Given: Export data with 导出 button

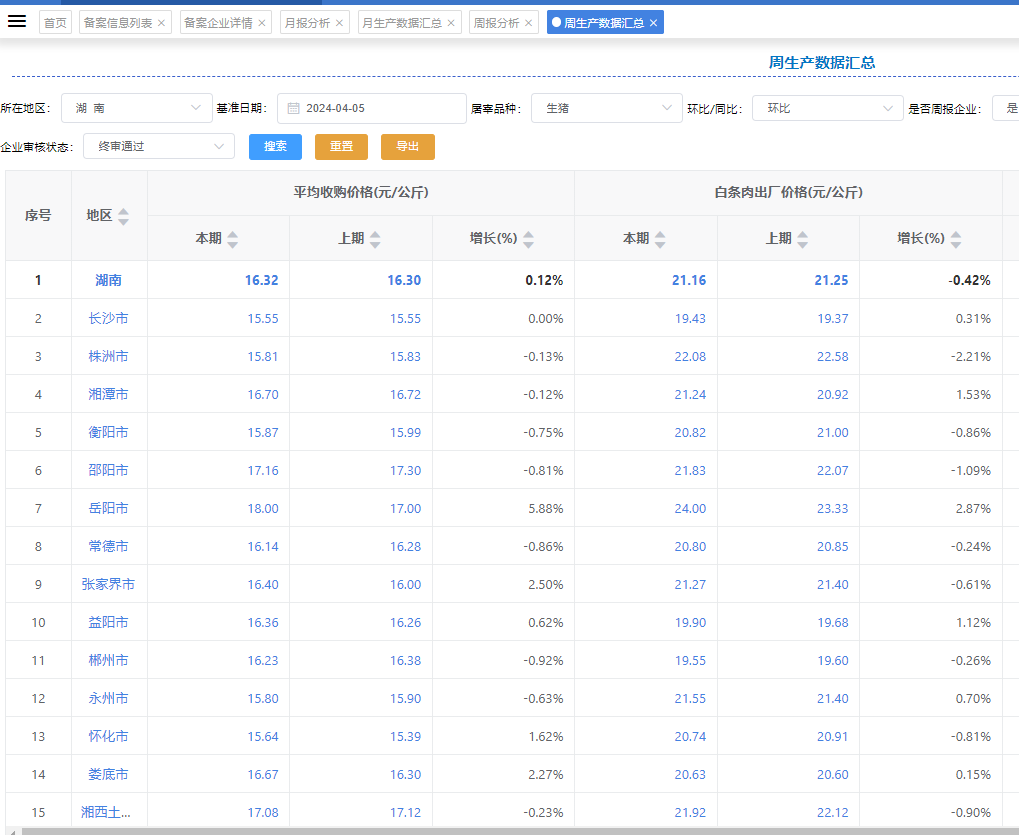Looking at the screenshot, I should (407, 146).
